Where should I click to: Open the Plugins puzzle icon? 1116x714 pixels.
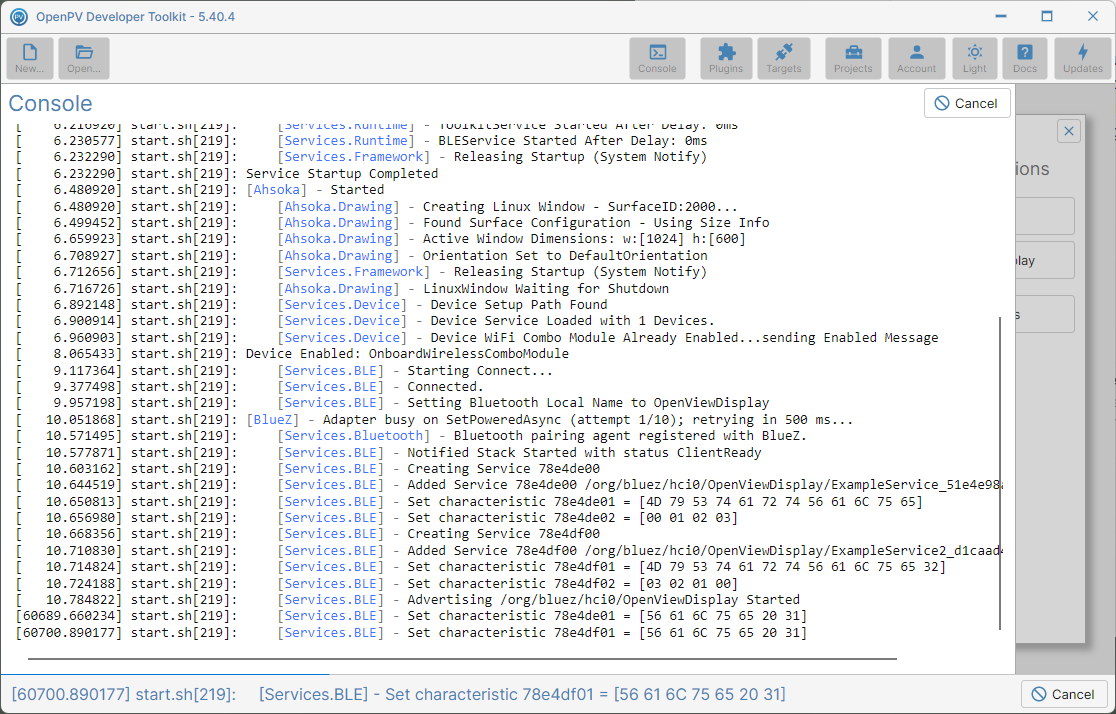click(x=725, y=58)
